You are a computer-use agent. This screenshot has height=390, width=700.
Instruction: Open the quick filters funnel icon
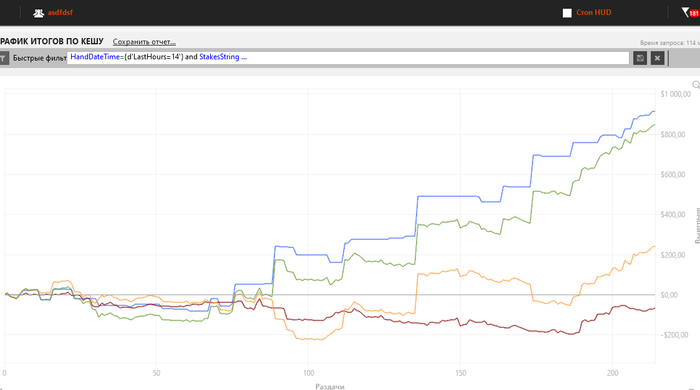point(4,58)
